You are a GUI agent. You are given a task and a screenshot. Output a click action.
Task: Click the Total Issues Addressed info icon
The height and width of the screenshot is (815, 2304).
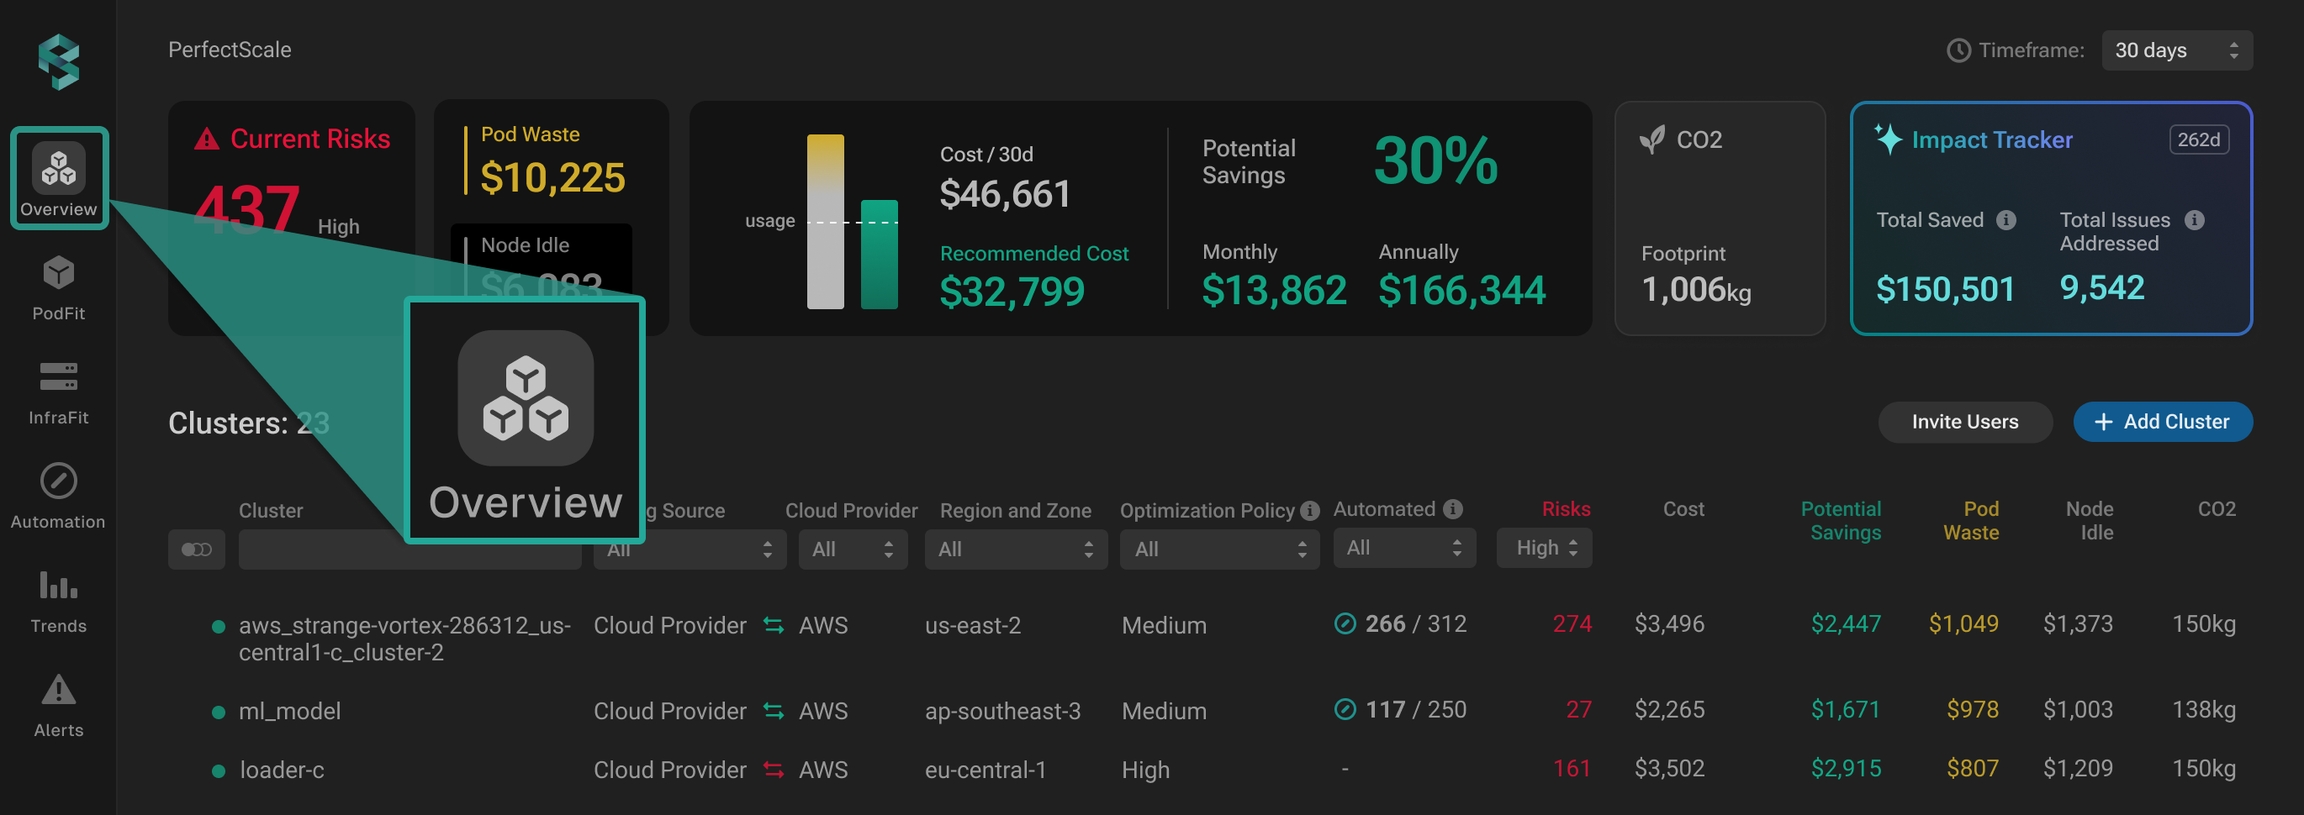[x=2194, y=220]
